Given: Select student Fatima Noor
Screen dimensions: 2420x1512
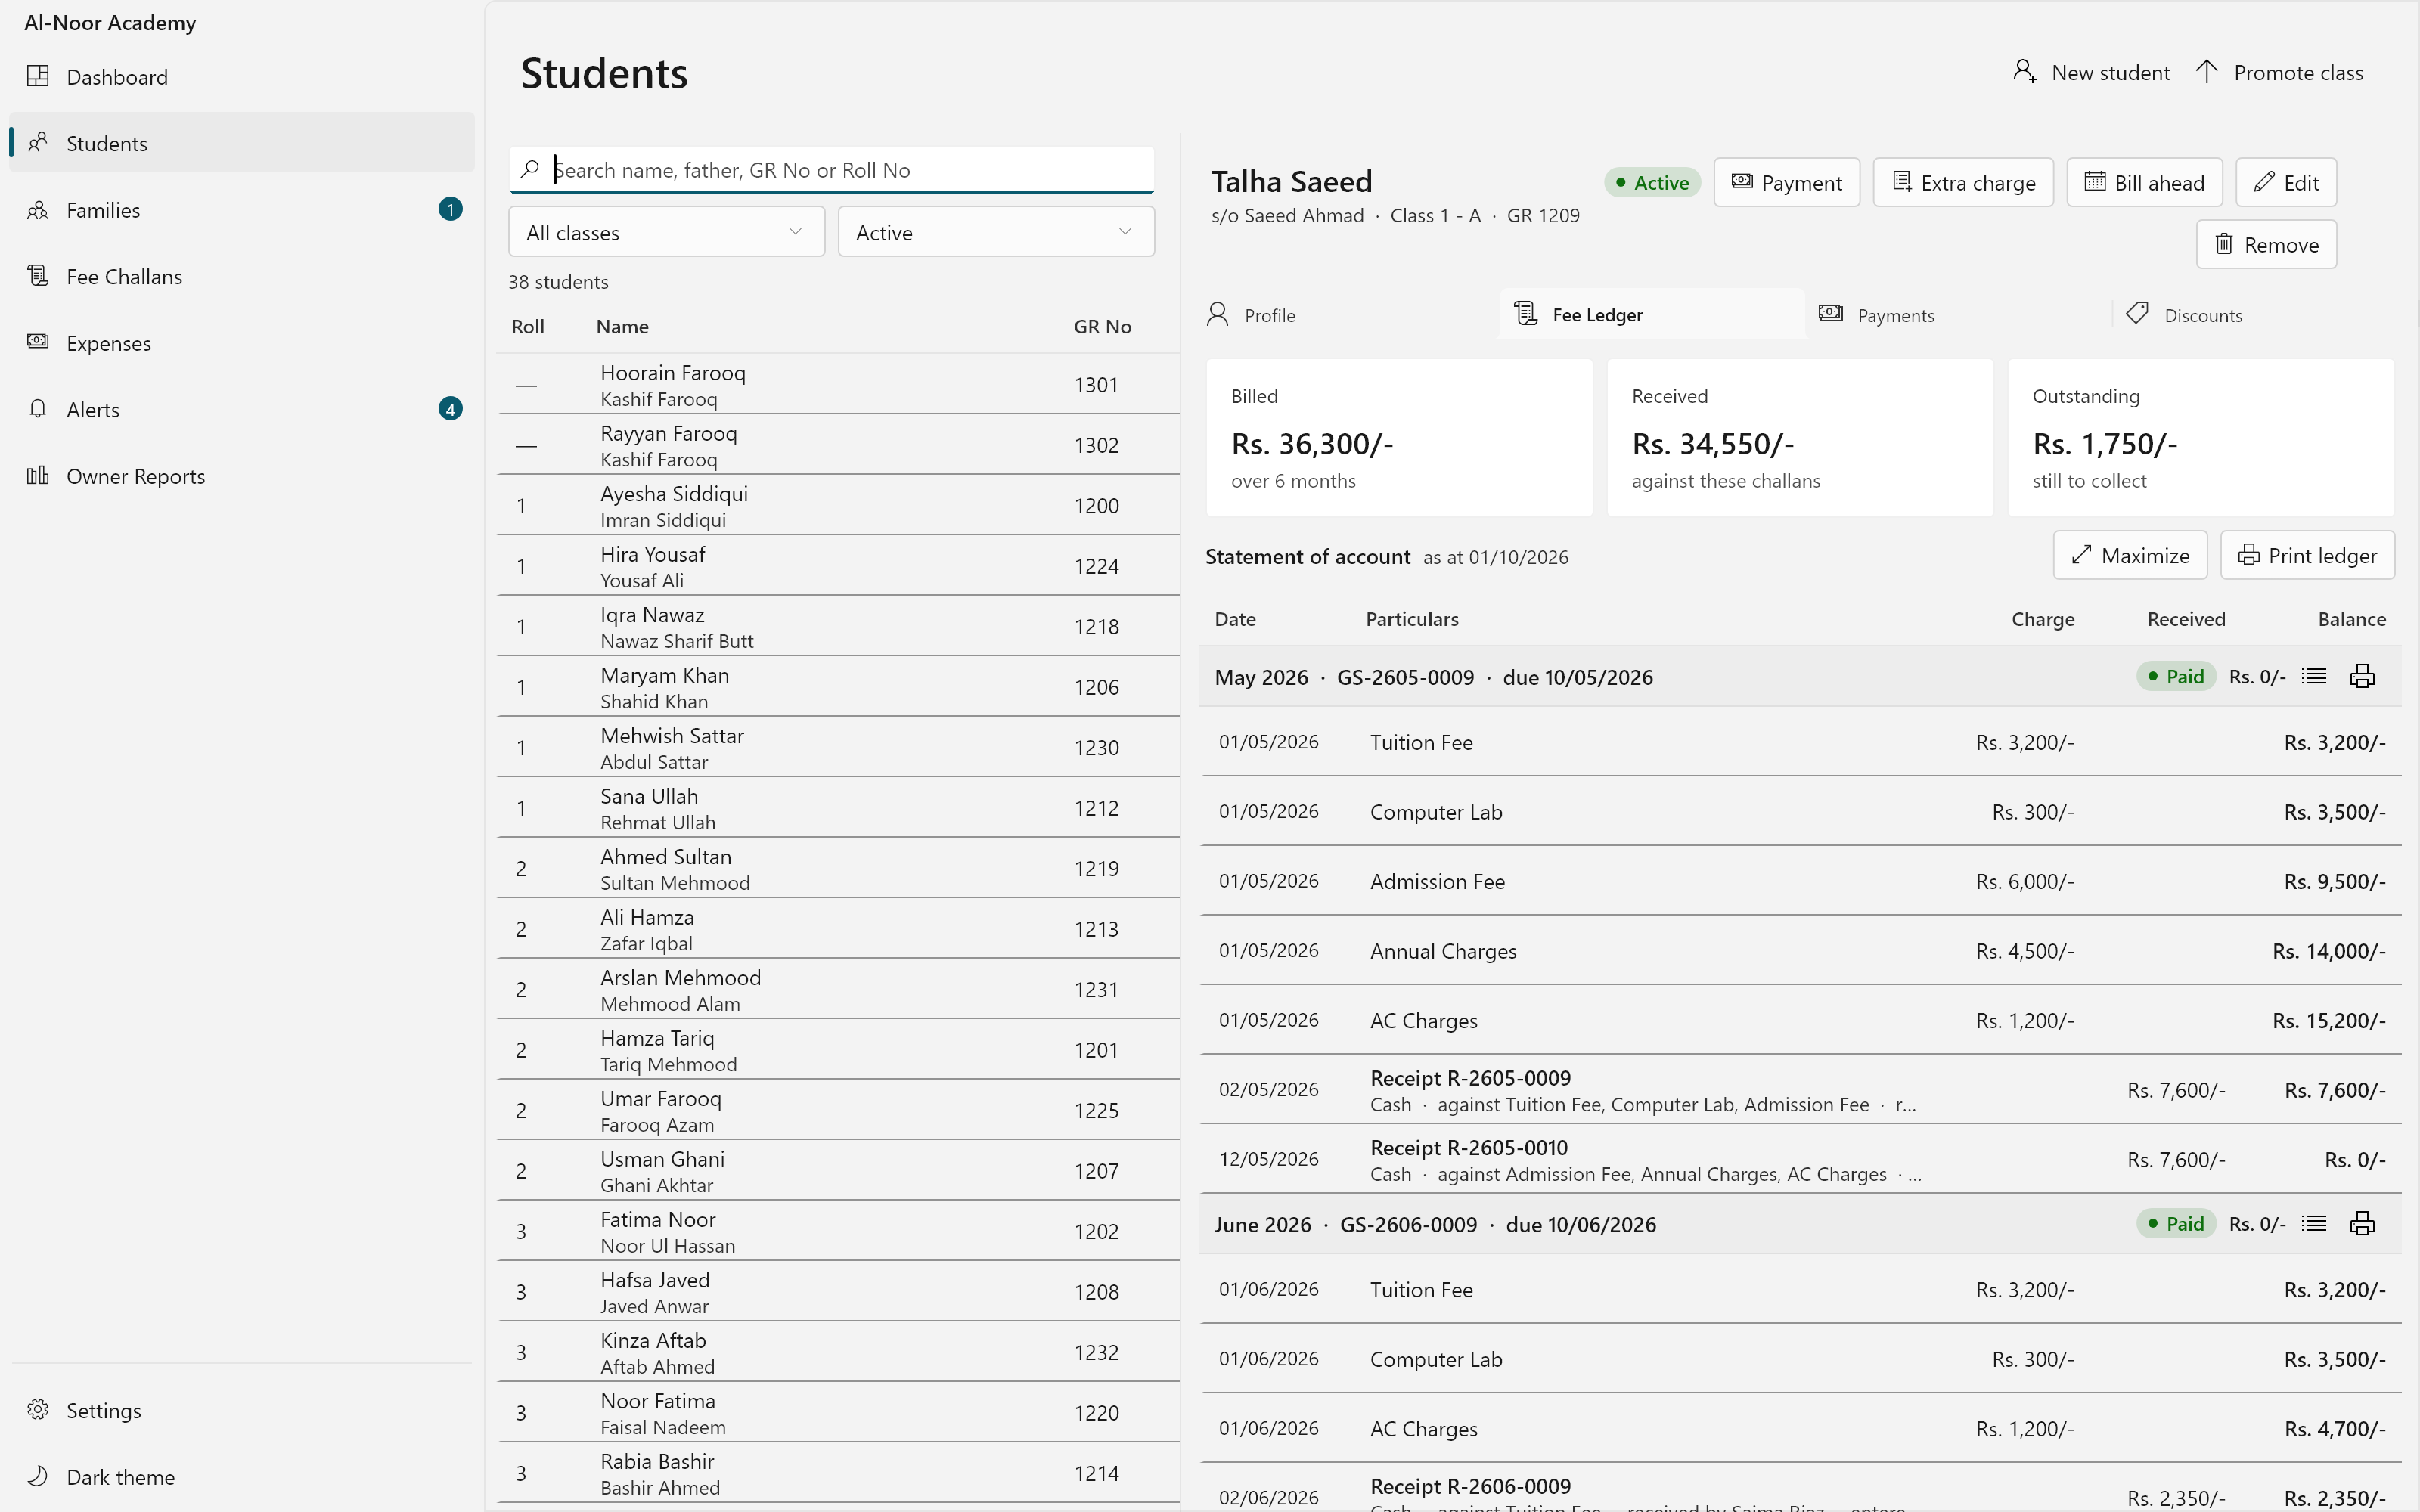Looking at the screenshot, I should tap(838, 1231).
